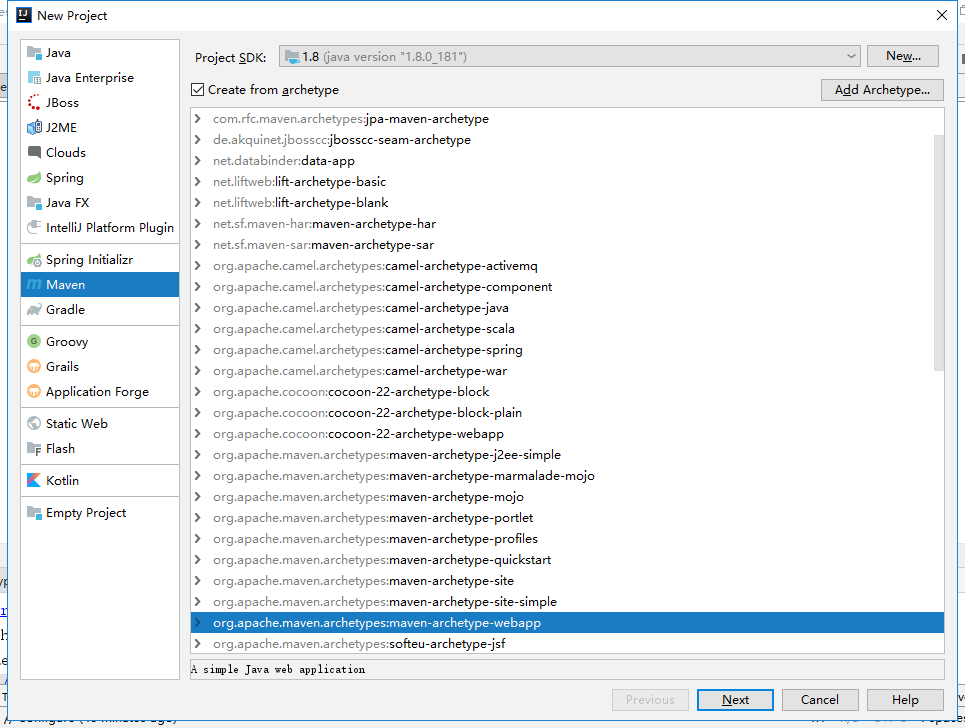Viewport: 965px width, 728px height.
Task: Click the archetype list vertical scrollbar
Action: (x=939, y=252)
